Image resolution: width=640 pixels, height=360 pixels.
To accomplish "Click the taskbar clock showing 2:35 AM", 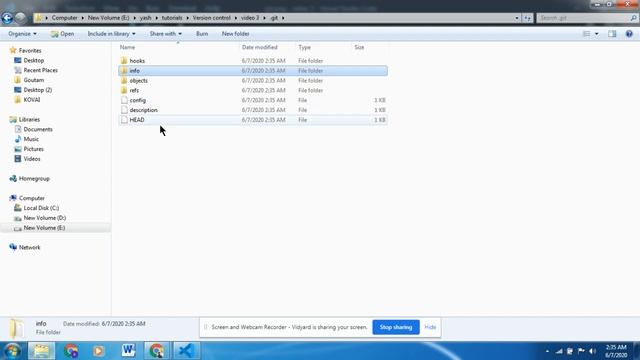I will coord(616,351).
